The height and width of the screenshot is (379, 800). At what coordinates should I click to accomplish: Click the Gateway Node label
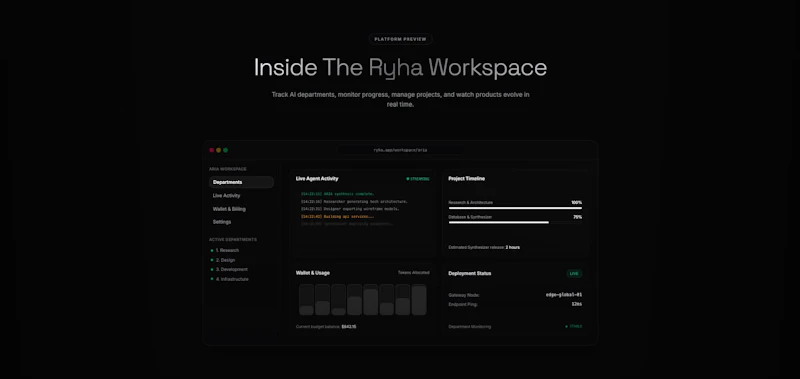point(464,295)
